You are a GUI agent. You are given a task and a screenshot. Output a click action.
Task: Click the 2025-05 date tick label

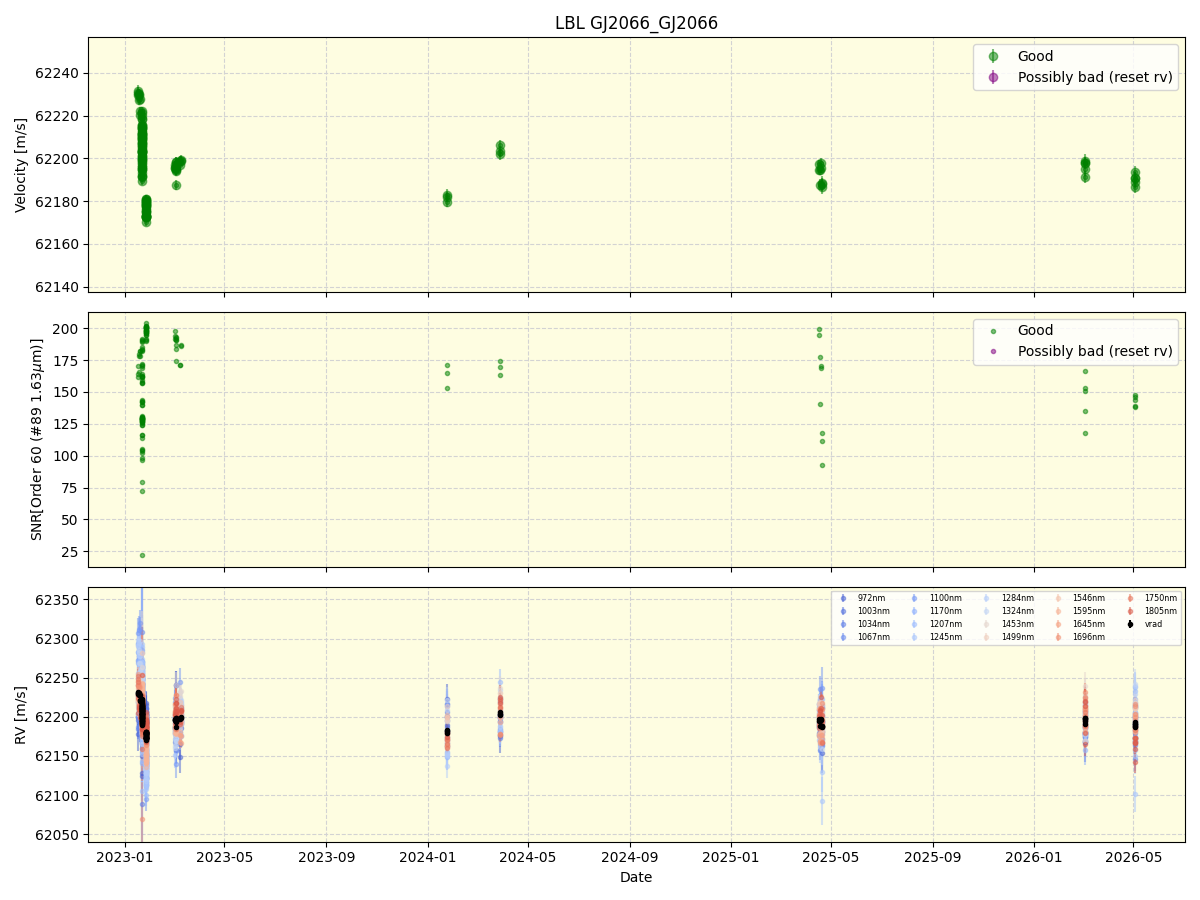coord(831,857)
